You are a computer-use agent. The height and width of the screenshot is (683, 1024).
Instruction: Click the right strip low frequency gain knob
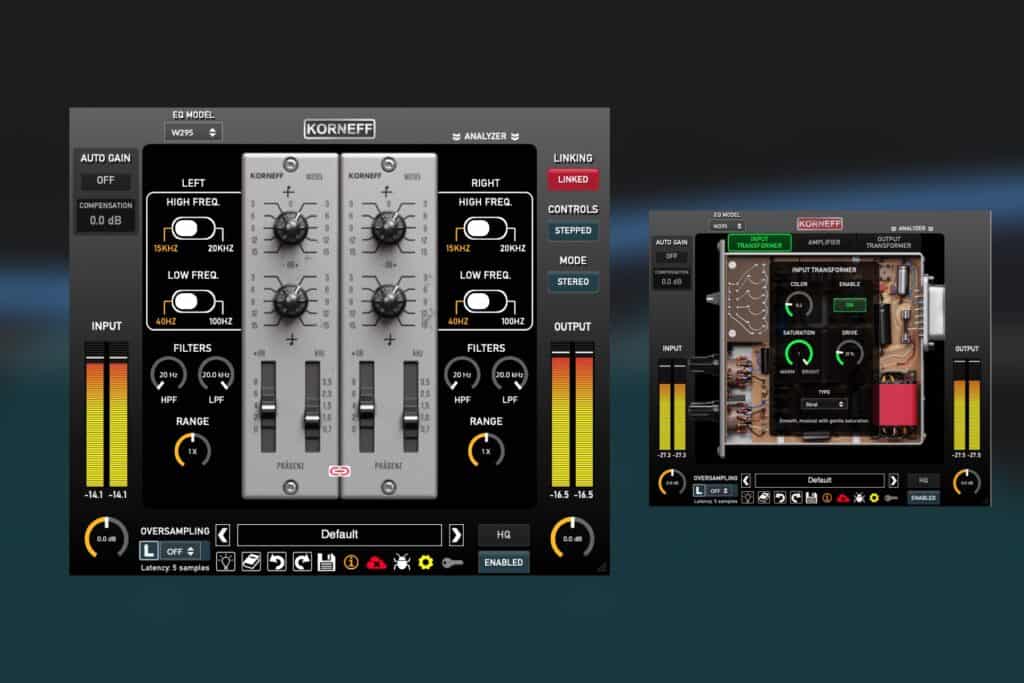(389, 301)
